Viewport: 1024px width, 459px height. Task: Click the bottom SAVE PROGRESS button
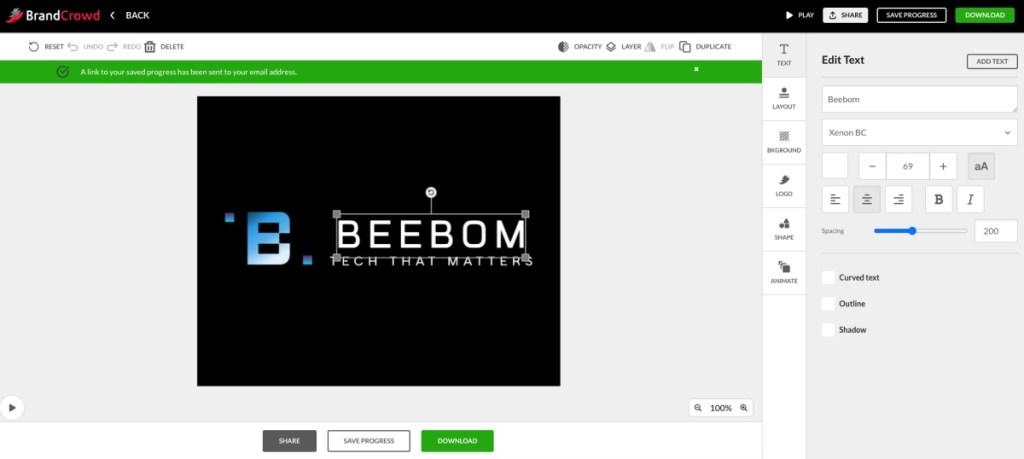pyautogui.click(x=369, y=441)
